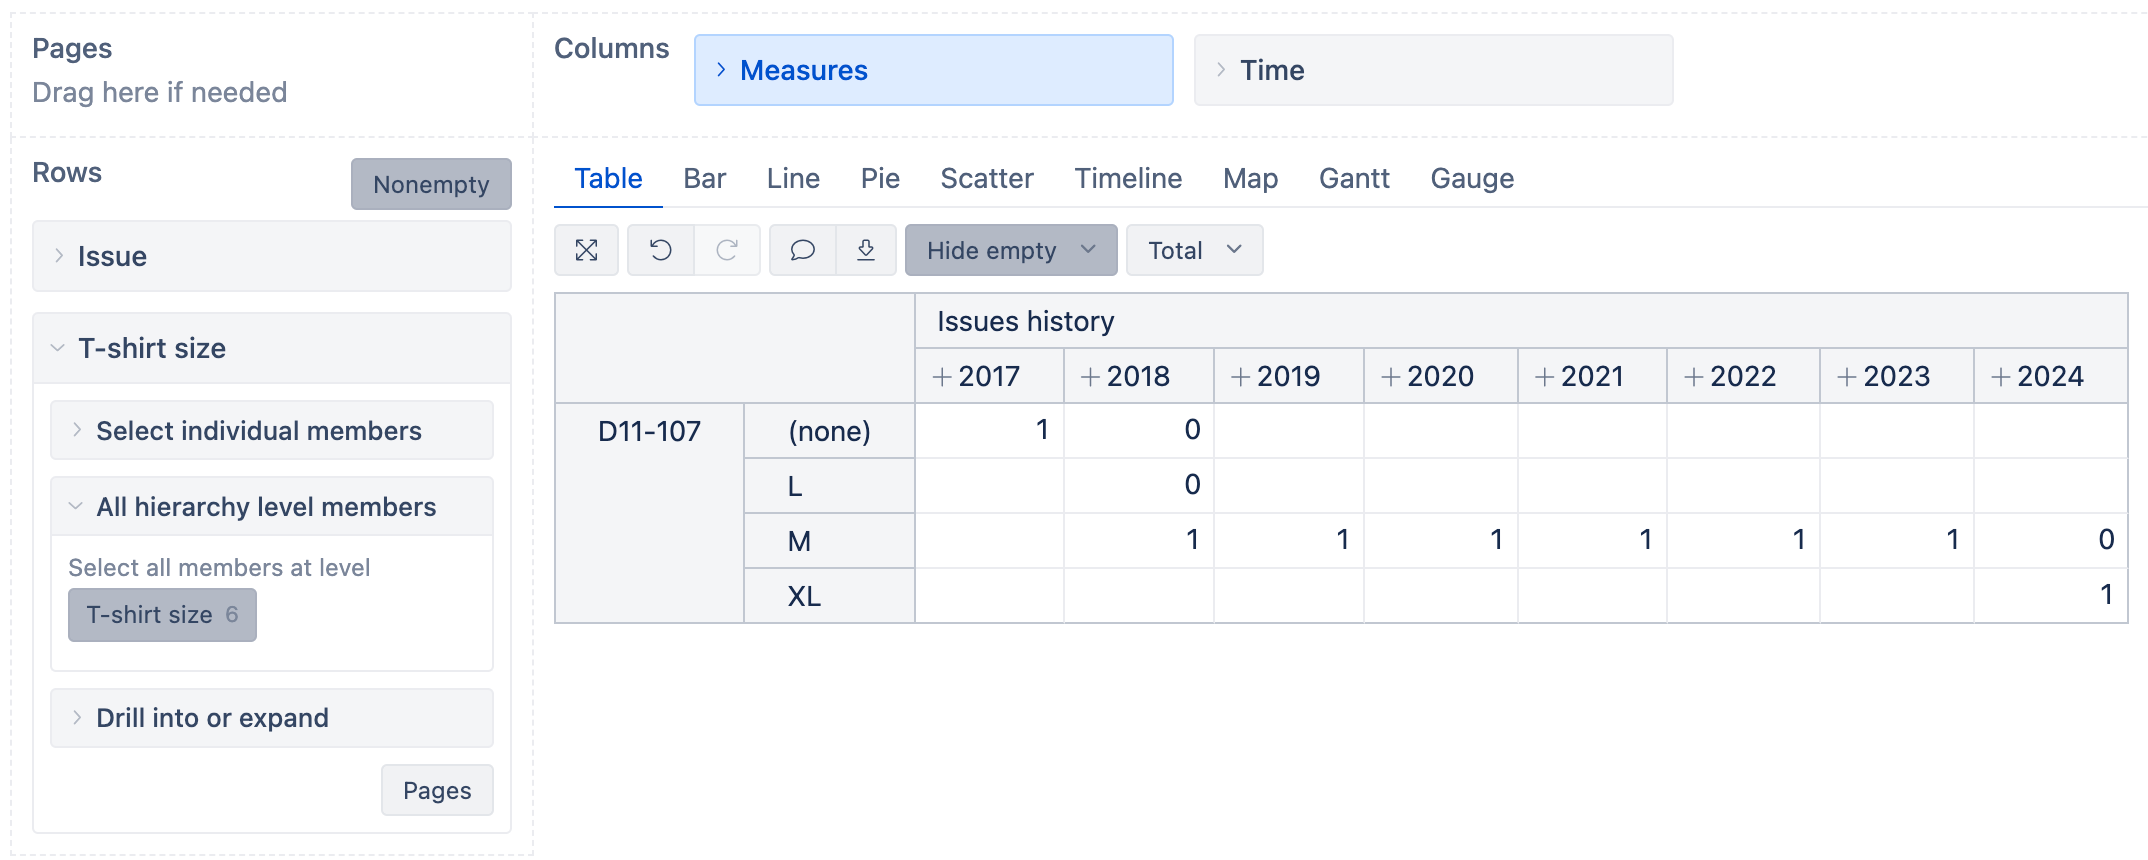The height and width of the screenshot is (860, 2148).
Task: Open the Hide empty dropdown
Action: tap(1010, 250)
